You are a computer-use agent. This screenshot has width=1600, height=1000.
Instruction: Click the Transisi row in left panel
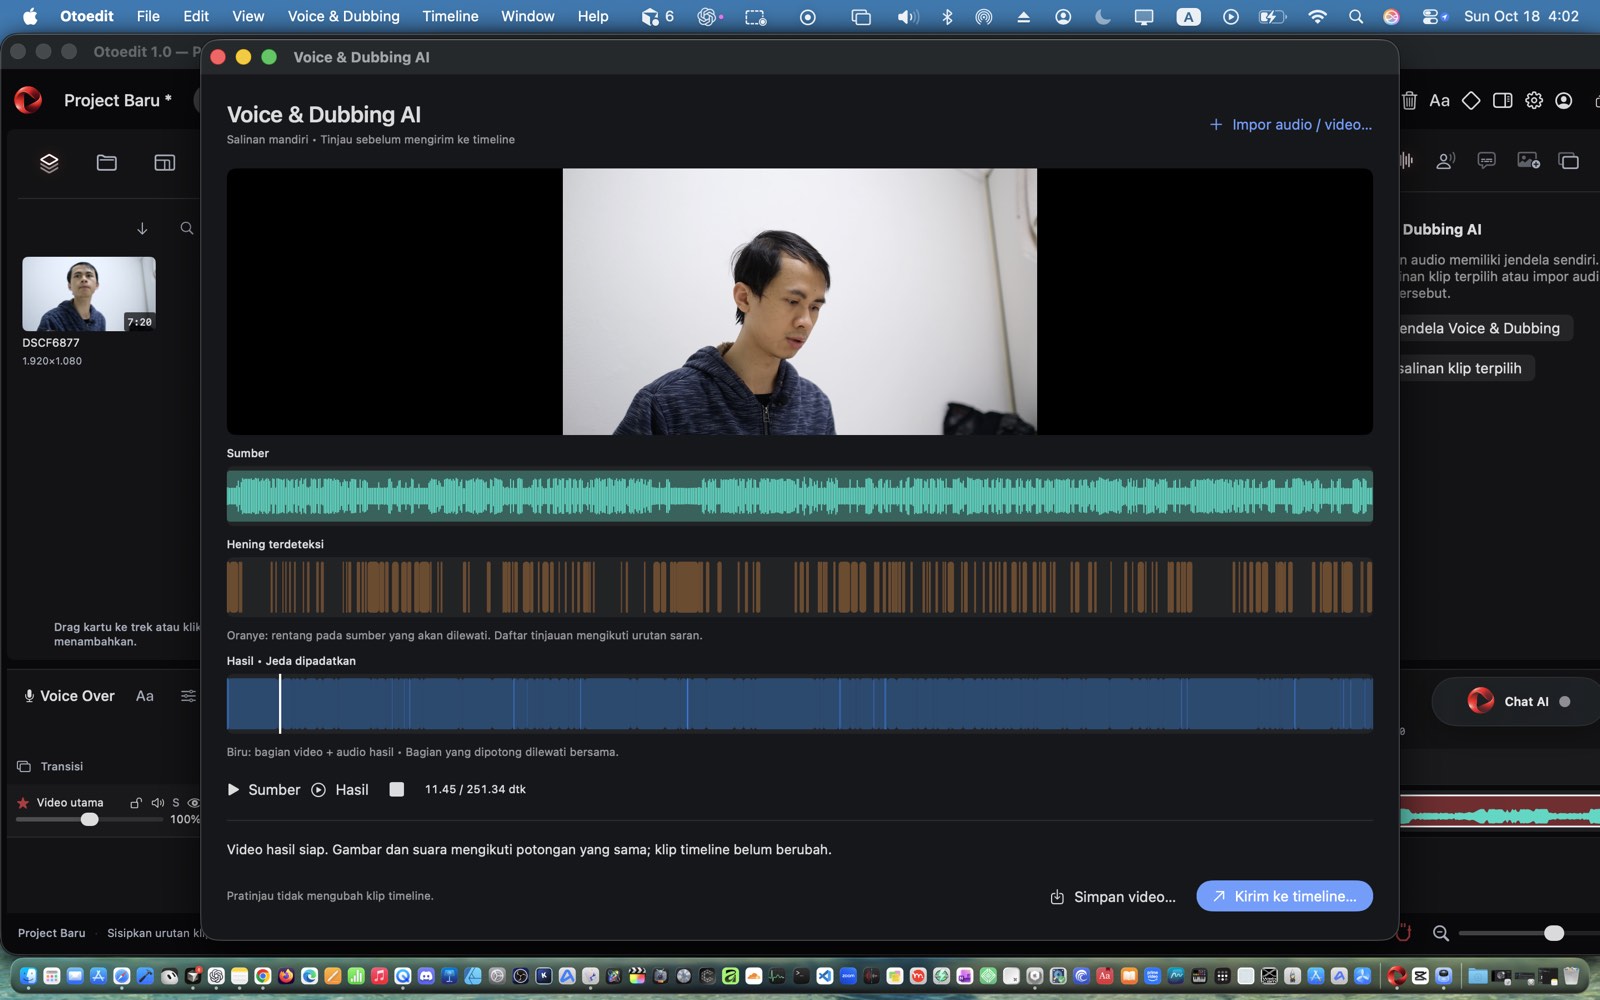(50, 767)
